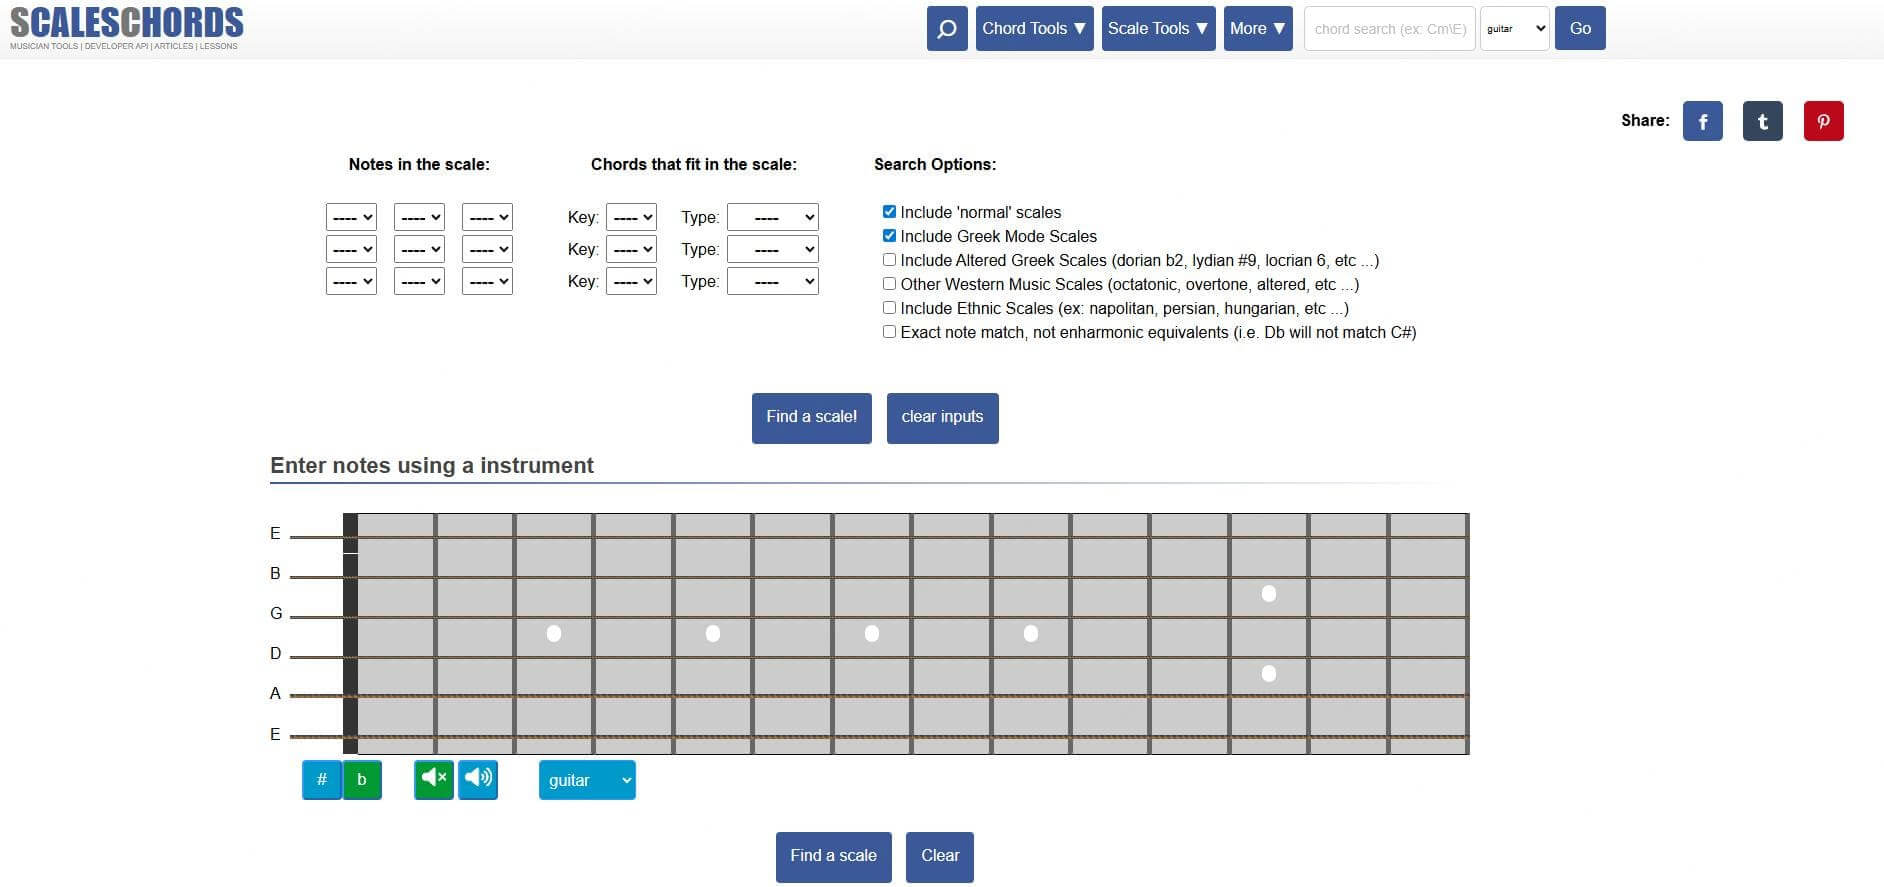The height and width of the screenshot is (887, 1884).
Task: Enable Exact note match checkbox
Action: coord(889,332)
